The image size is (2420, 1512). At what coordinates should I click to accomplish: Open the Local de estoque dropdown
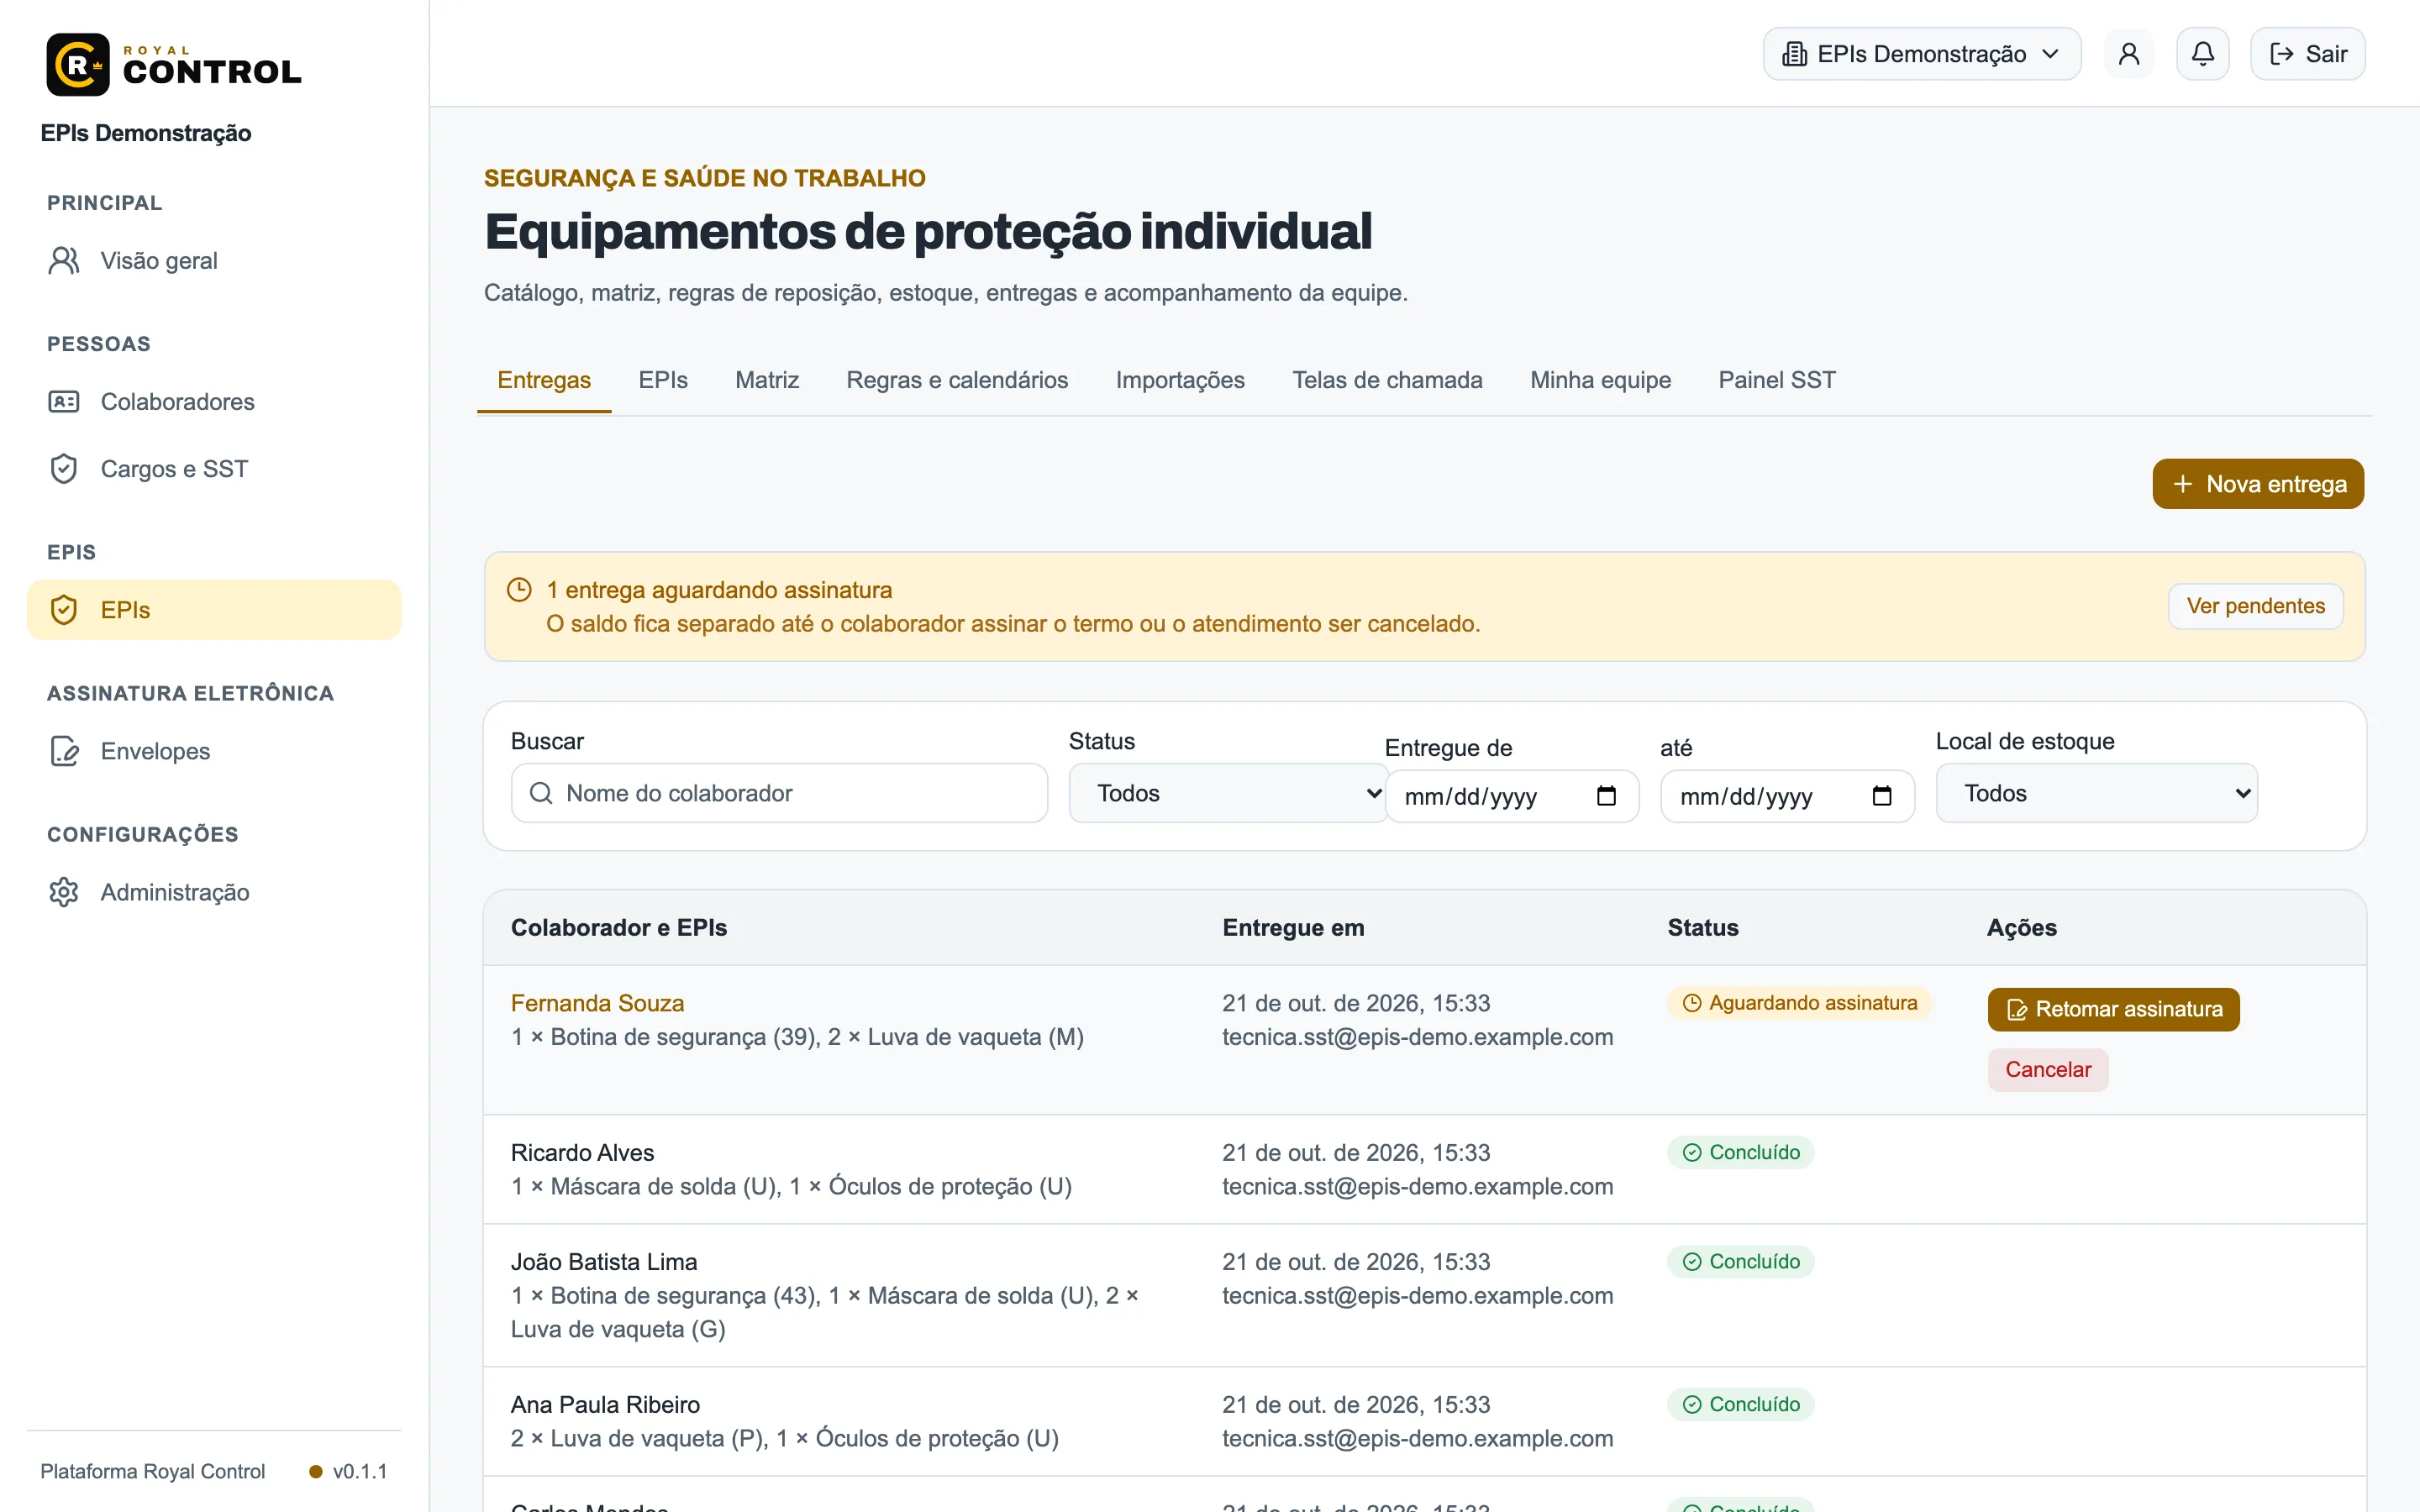[2096, 793]
